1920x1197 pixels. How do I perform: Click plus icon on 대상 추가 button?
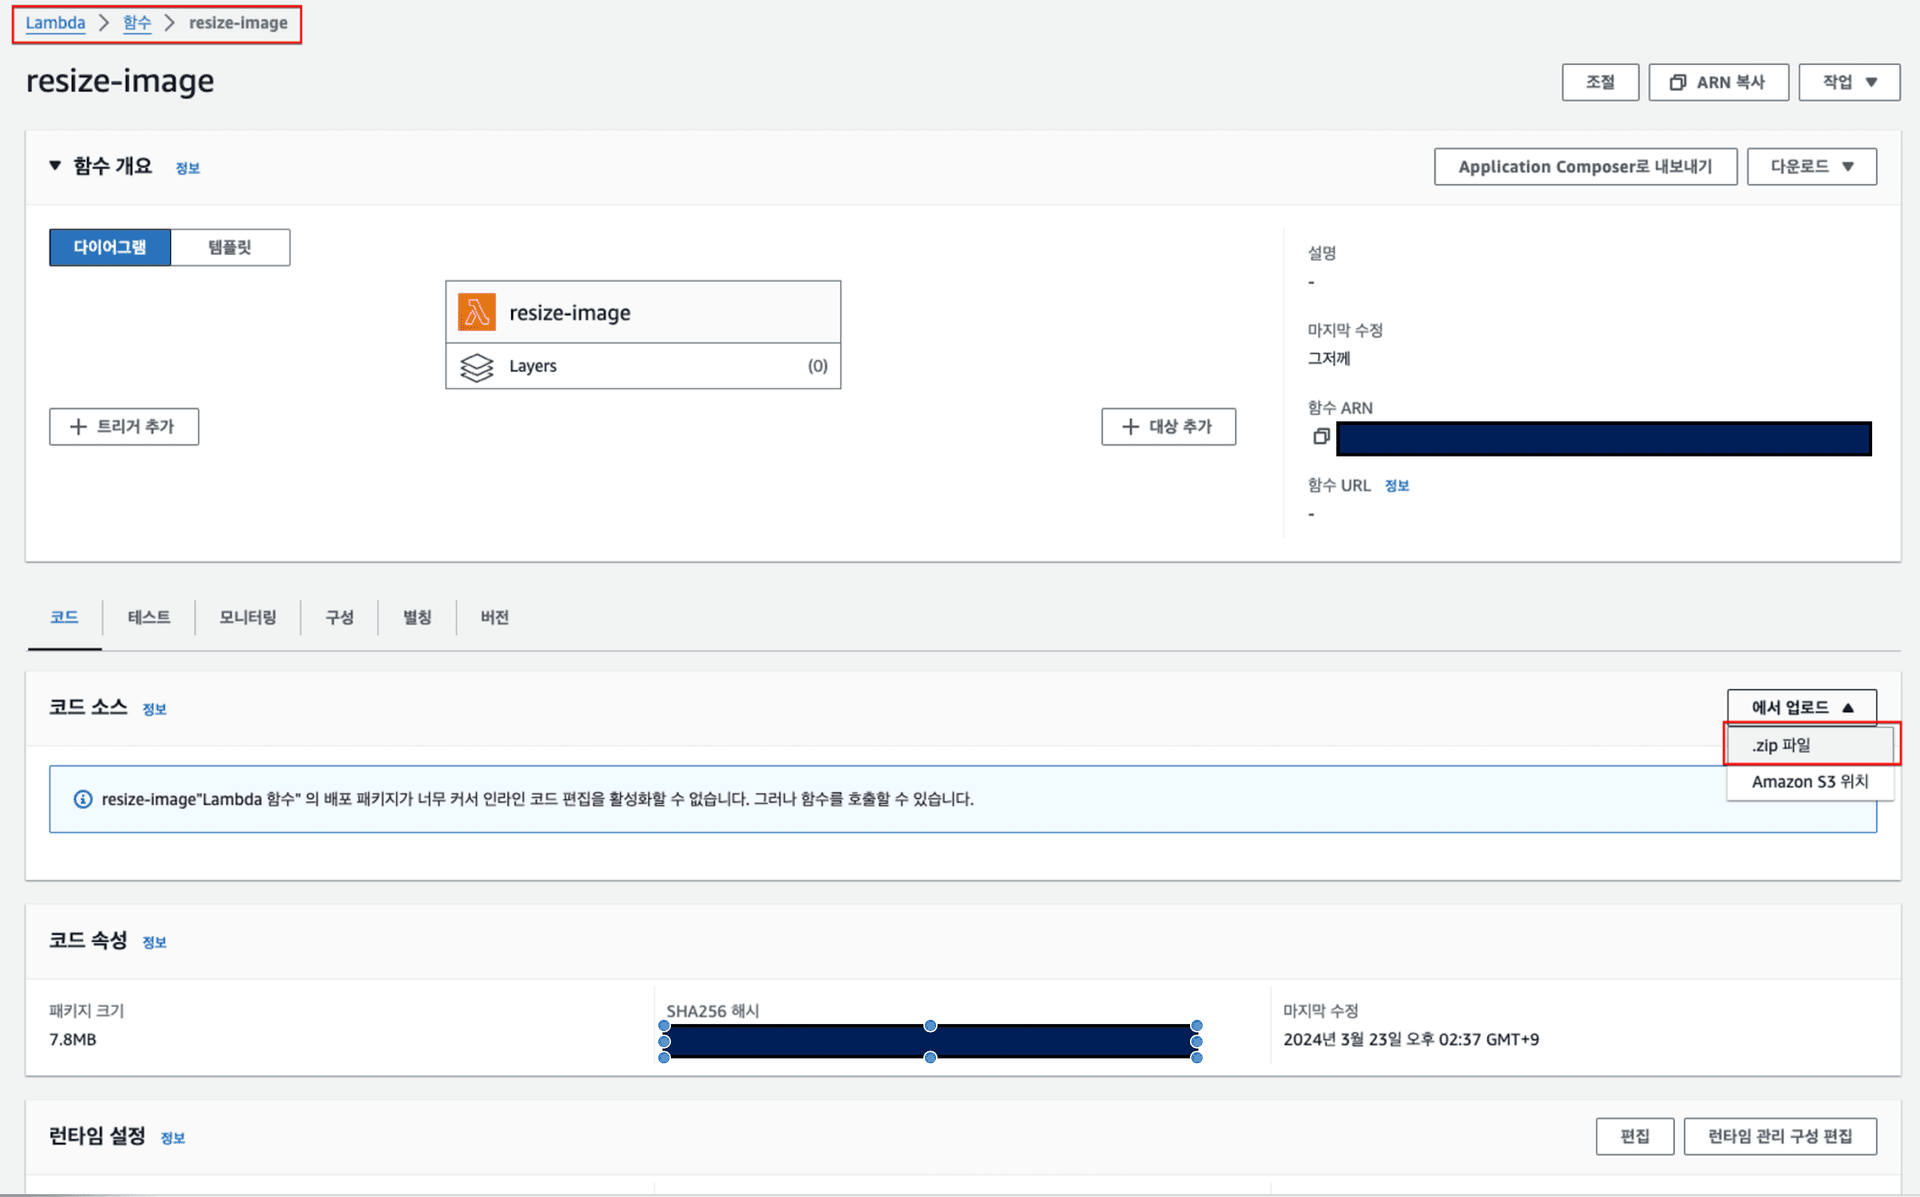(x=1130, y=427)
